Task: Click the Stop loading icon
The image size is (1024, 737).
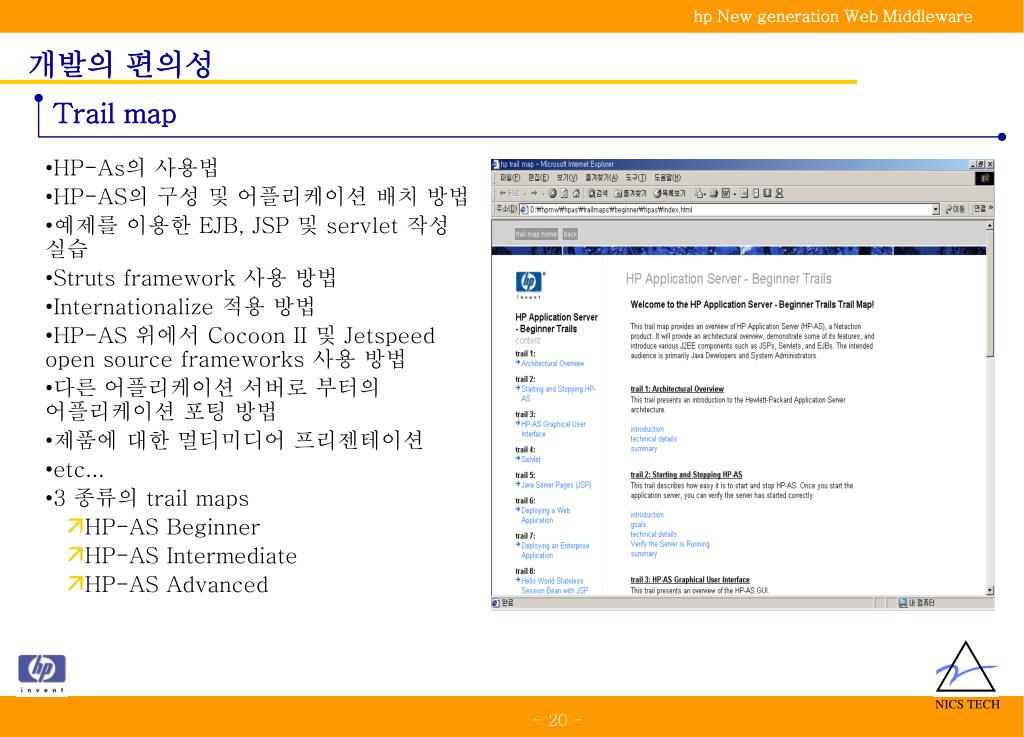Action: [x=552, y=193]
